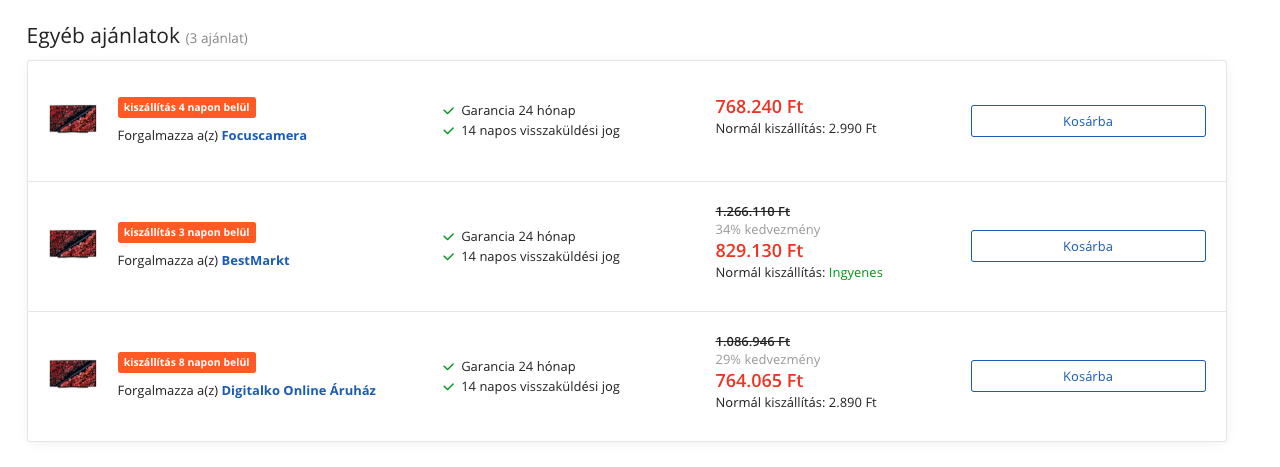Click the Digitalko offer TV thumbnail

pyautogui.click(x=73, y=374)
